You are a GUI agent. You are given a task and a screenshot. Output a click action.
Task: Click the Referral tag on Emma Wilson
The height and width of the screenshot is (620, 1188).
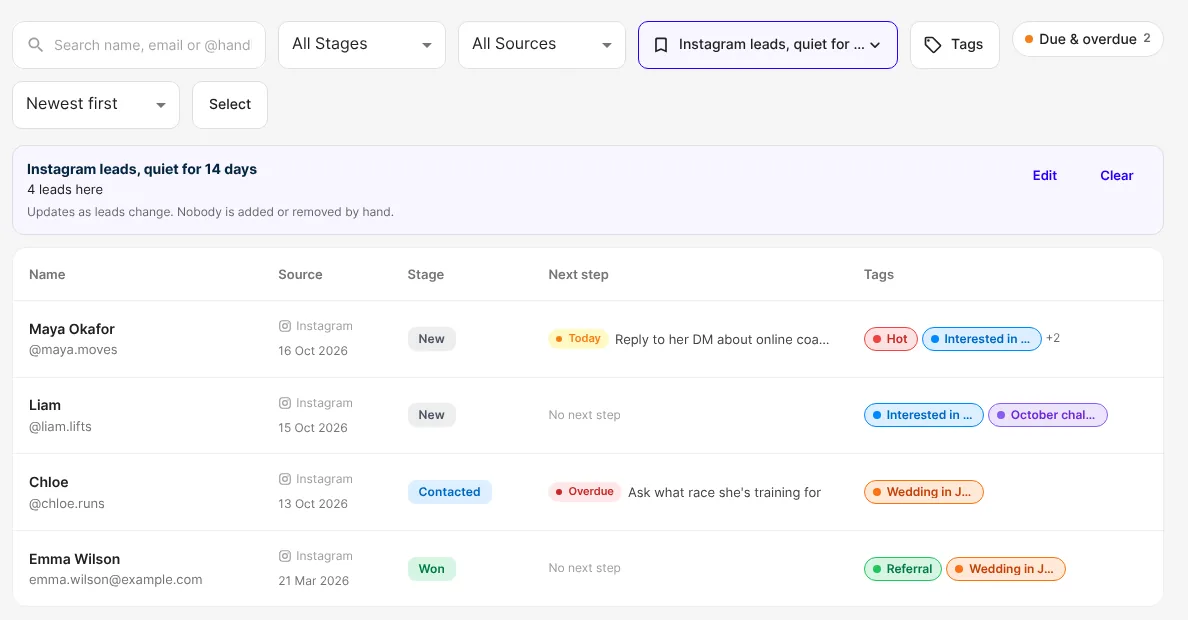click(903, 568)
